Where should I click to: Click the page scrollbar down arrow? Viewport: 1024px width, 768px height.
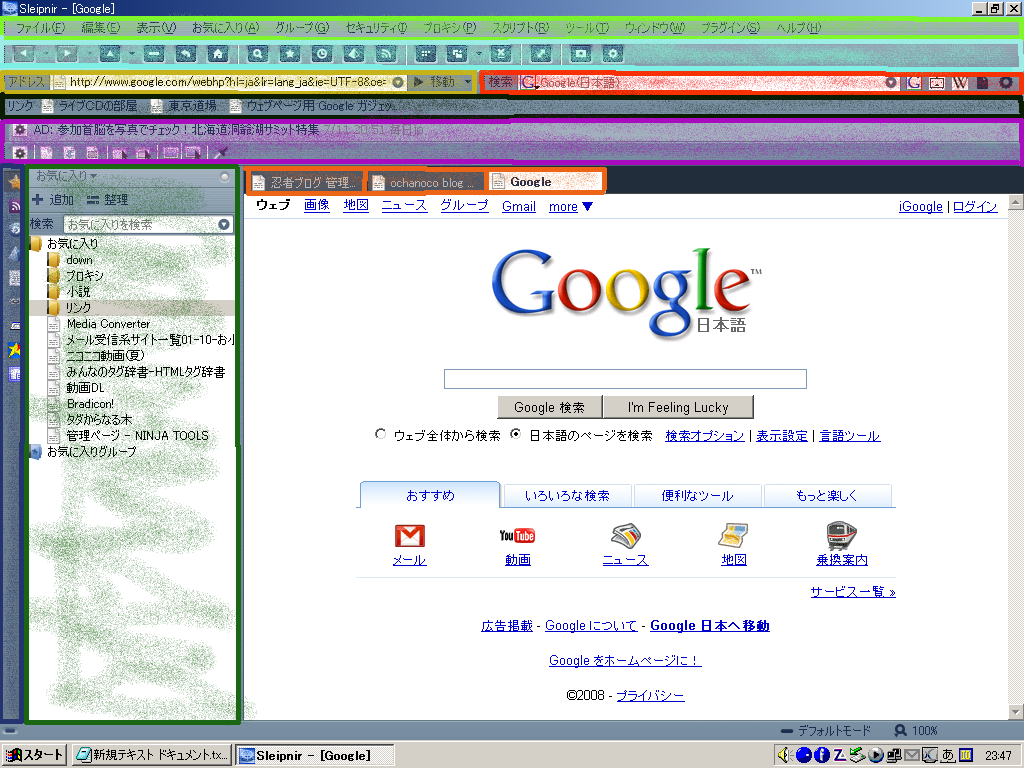pyautogui.click(x=1016, y=712)
